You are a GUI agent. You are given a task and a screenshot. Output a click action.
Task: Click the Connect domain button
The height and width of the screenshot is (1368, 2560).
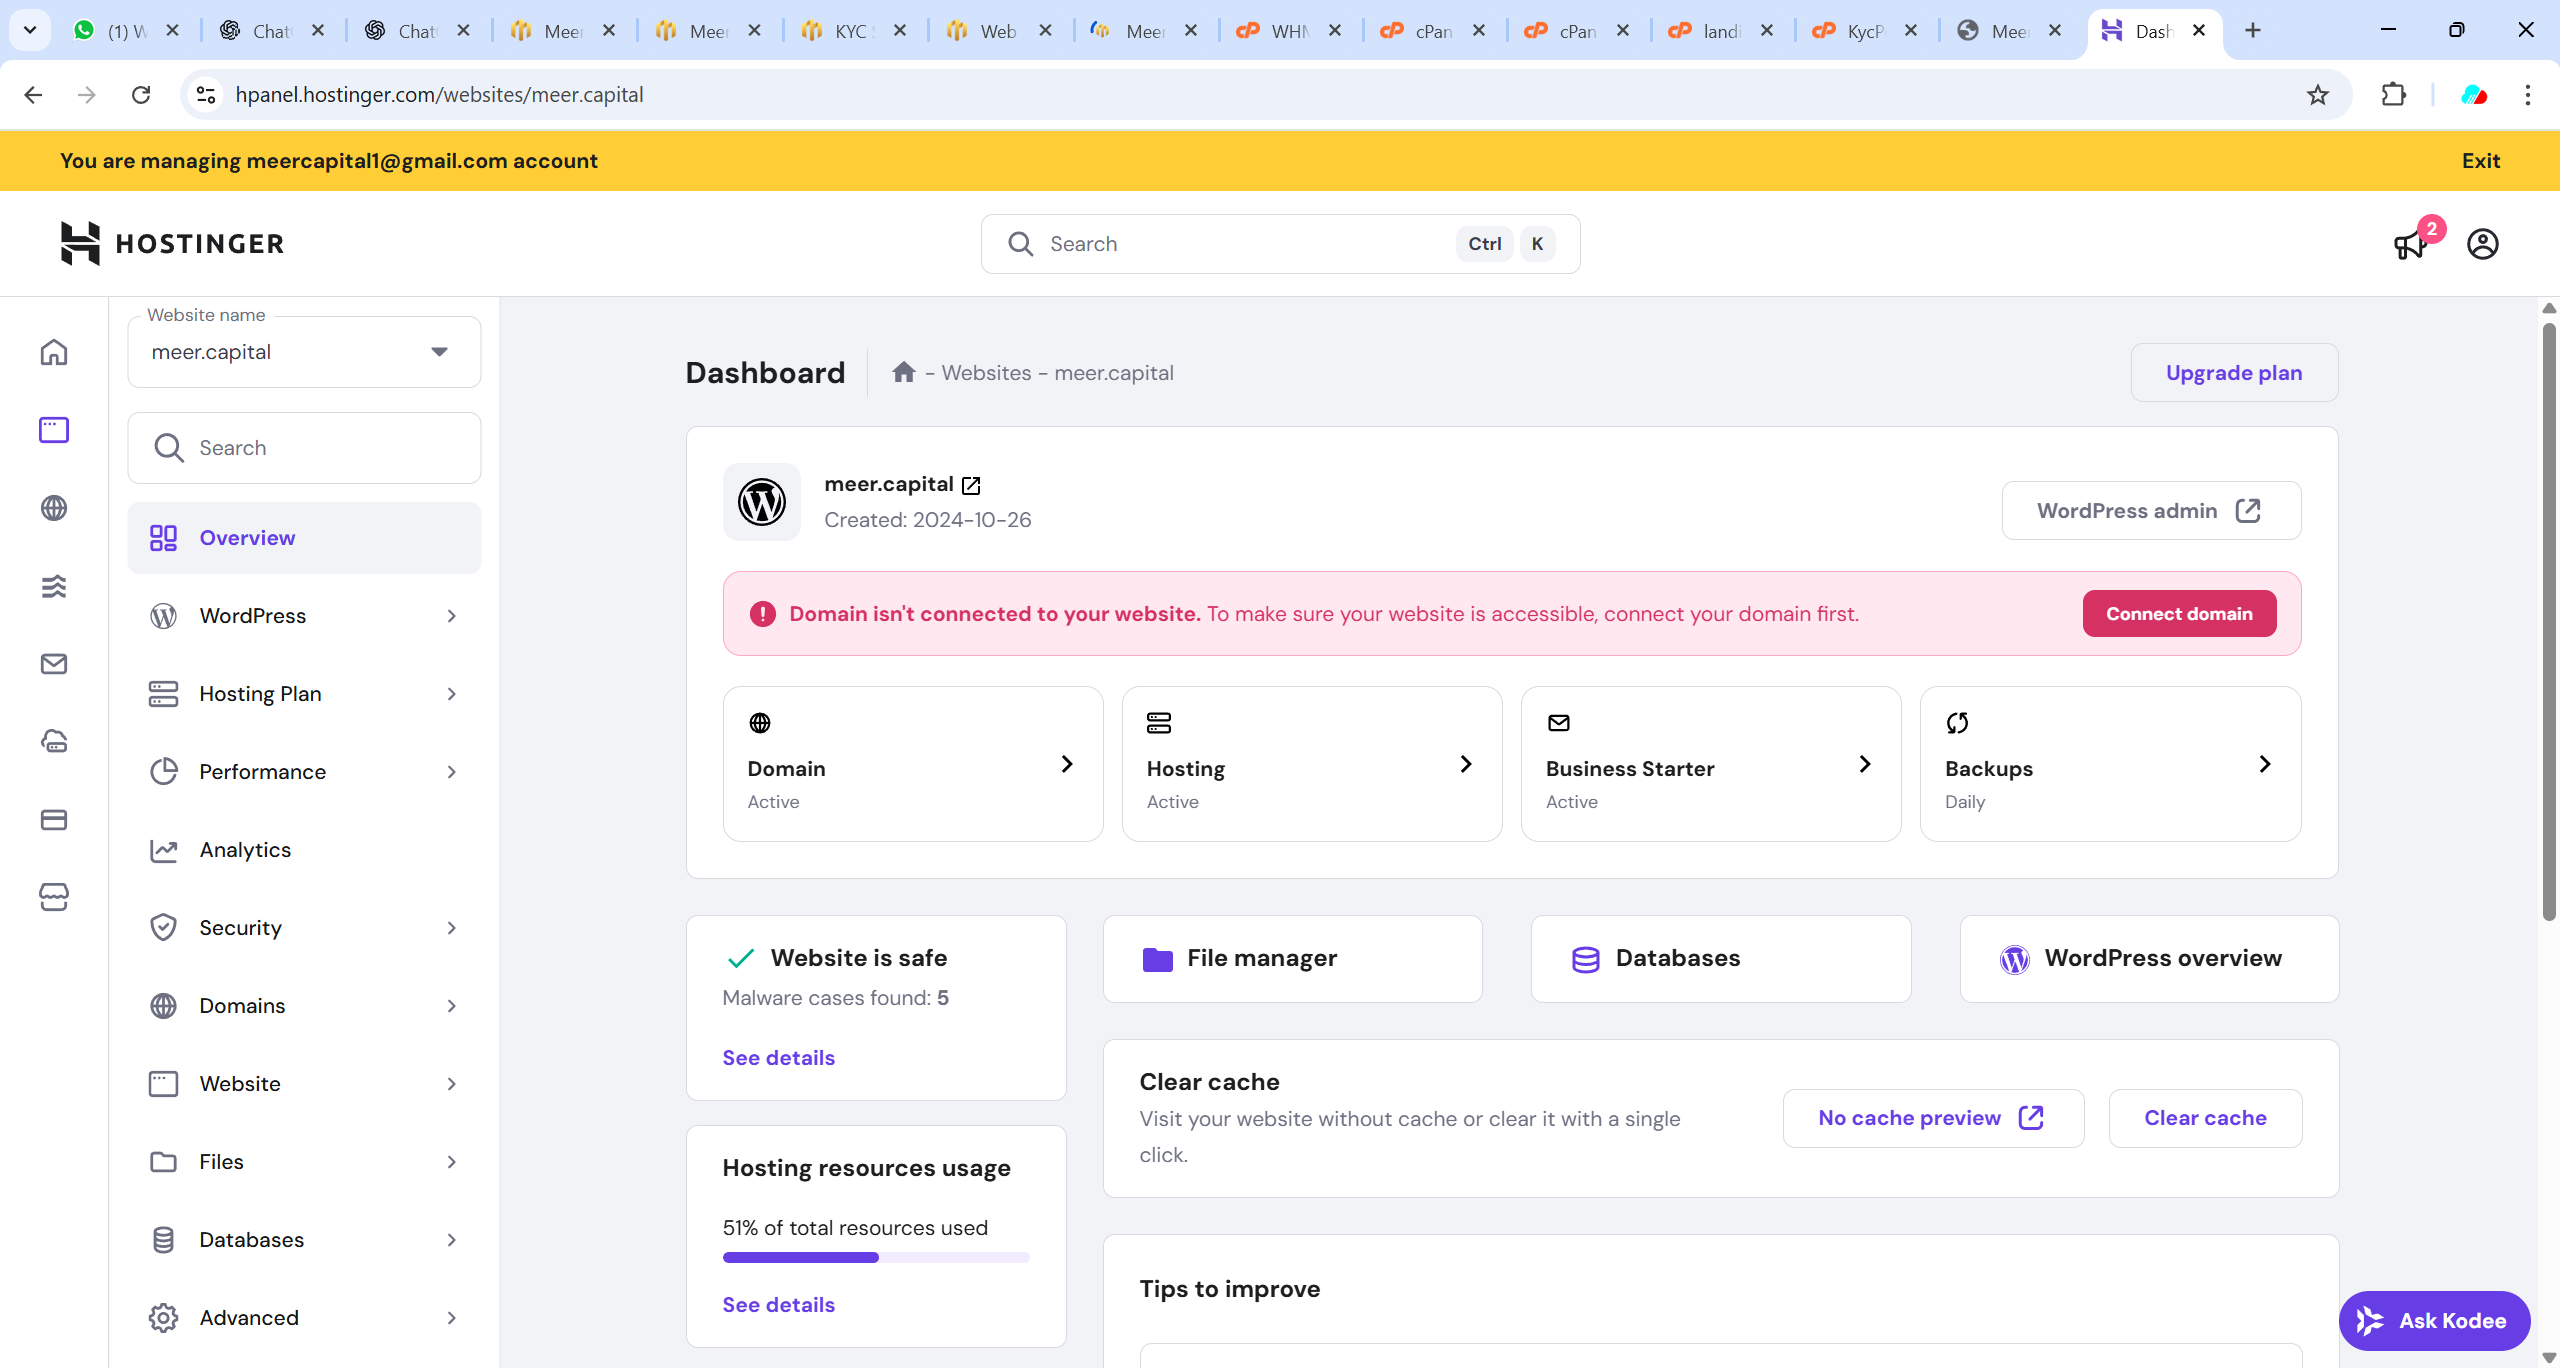coord(2178,614)
